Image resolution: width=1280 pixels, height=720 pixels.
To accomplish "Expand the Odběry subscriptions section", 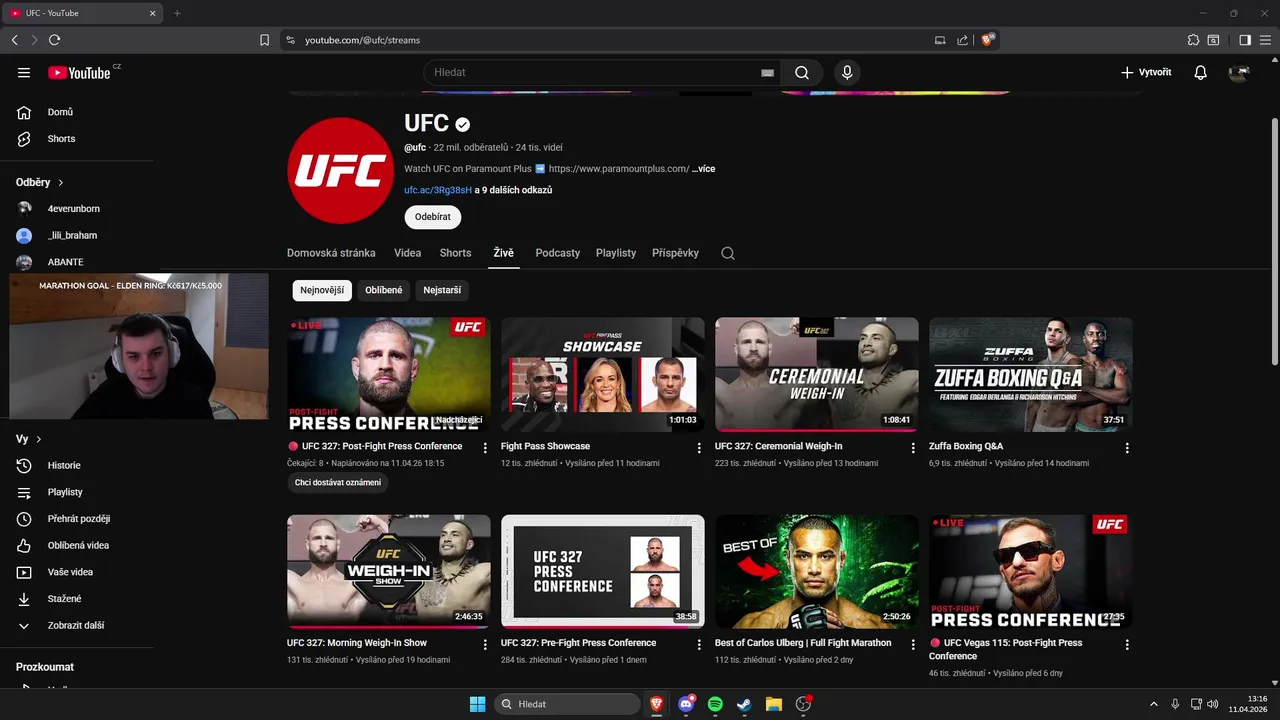I will [40, 183].
